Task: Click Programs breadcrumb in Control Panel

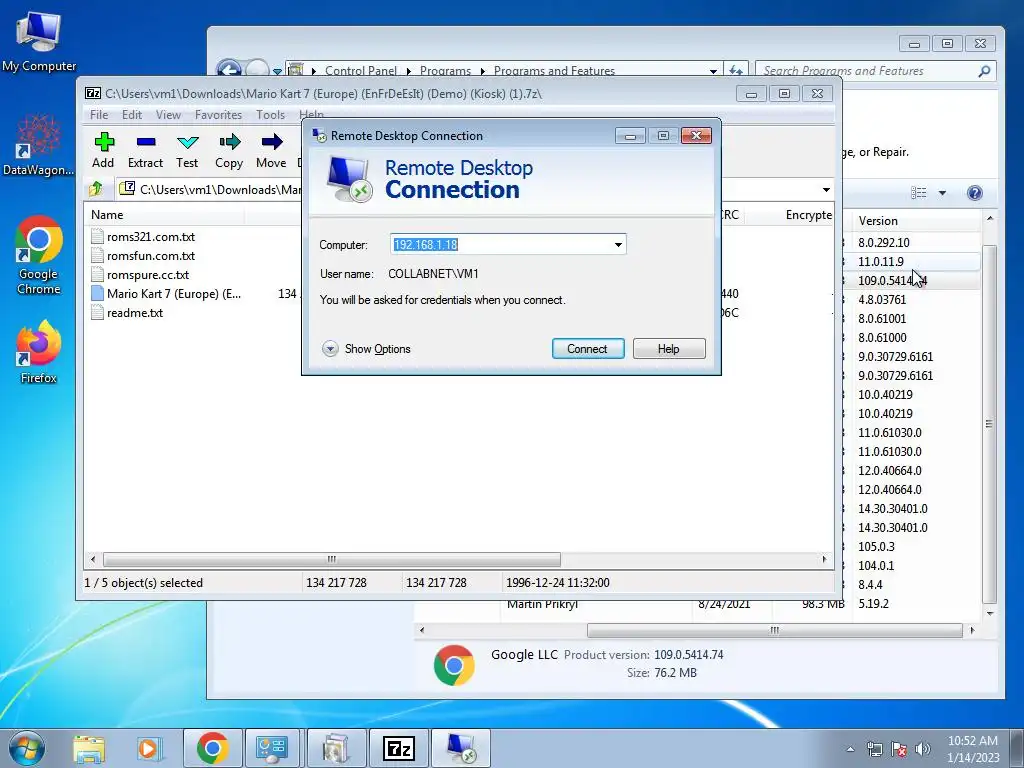Action: click(x=445, y=71)
